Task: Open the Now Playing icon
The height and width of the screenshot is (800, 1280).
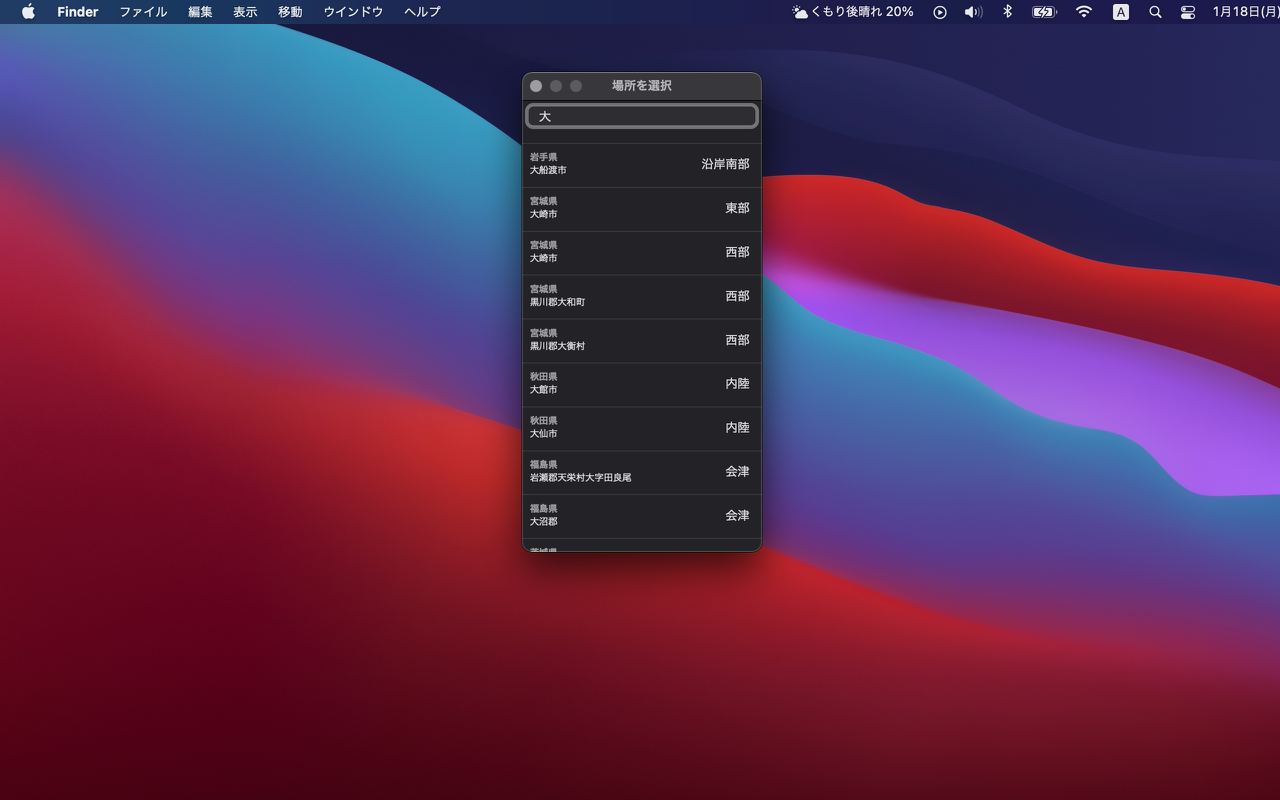Action: click(940, 12)
